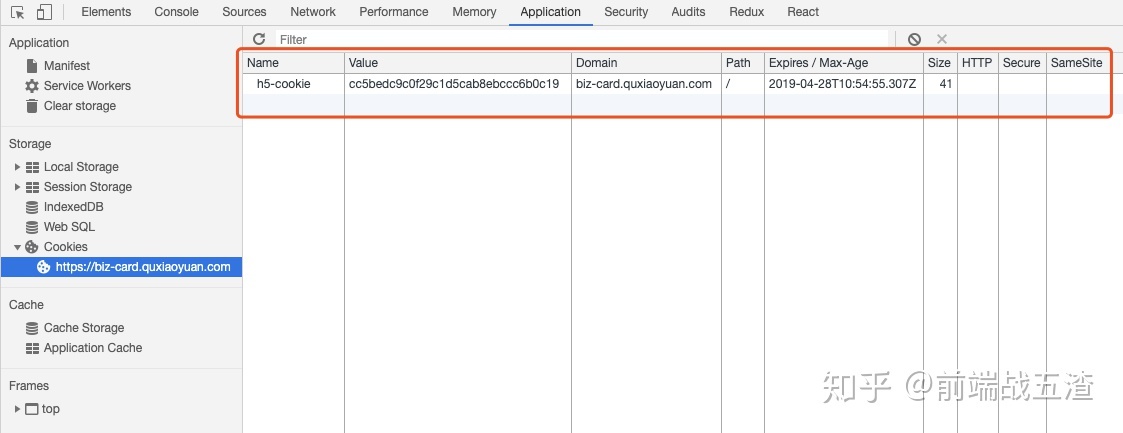Click the delete selected cookie X icon
Image resolution: width=1123 pixels, height=433 pixels.
pos(942,39)
